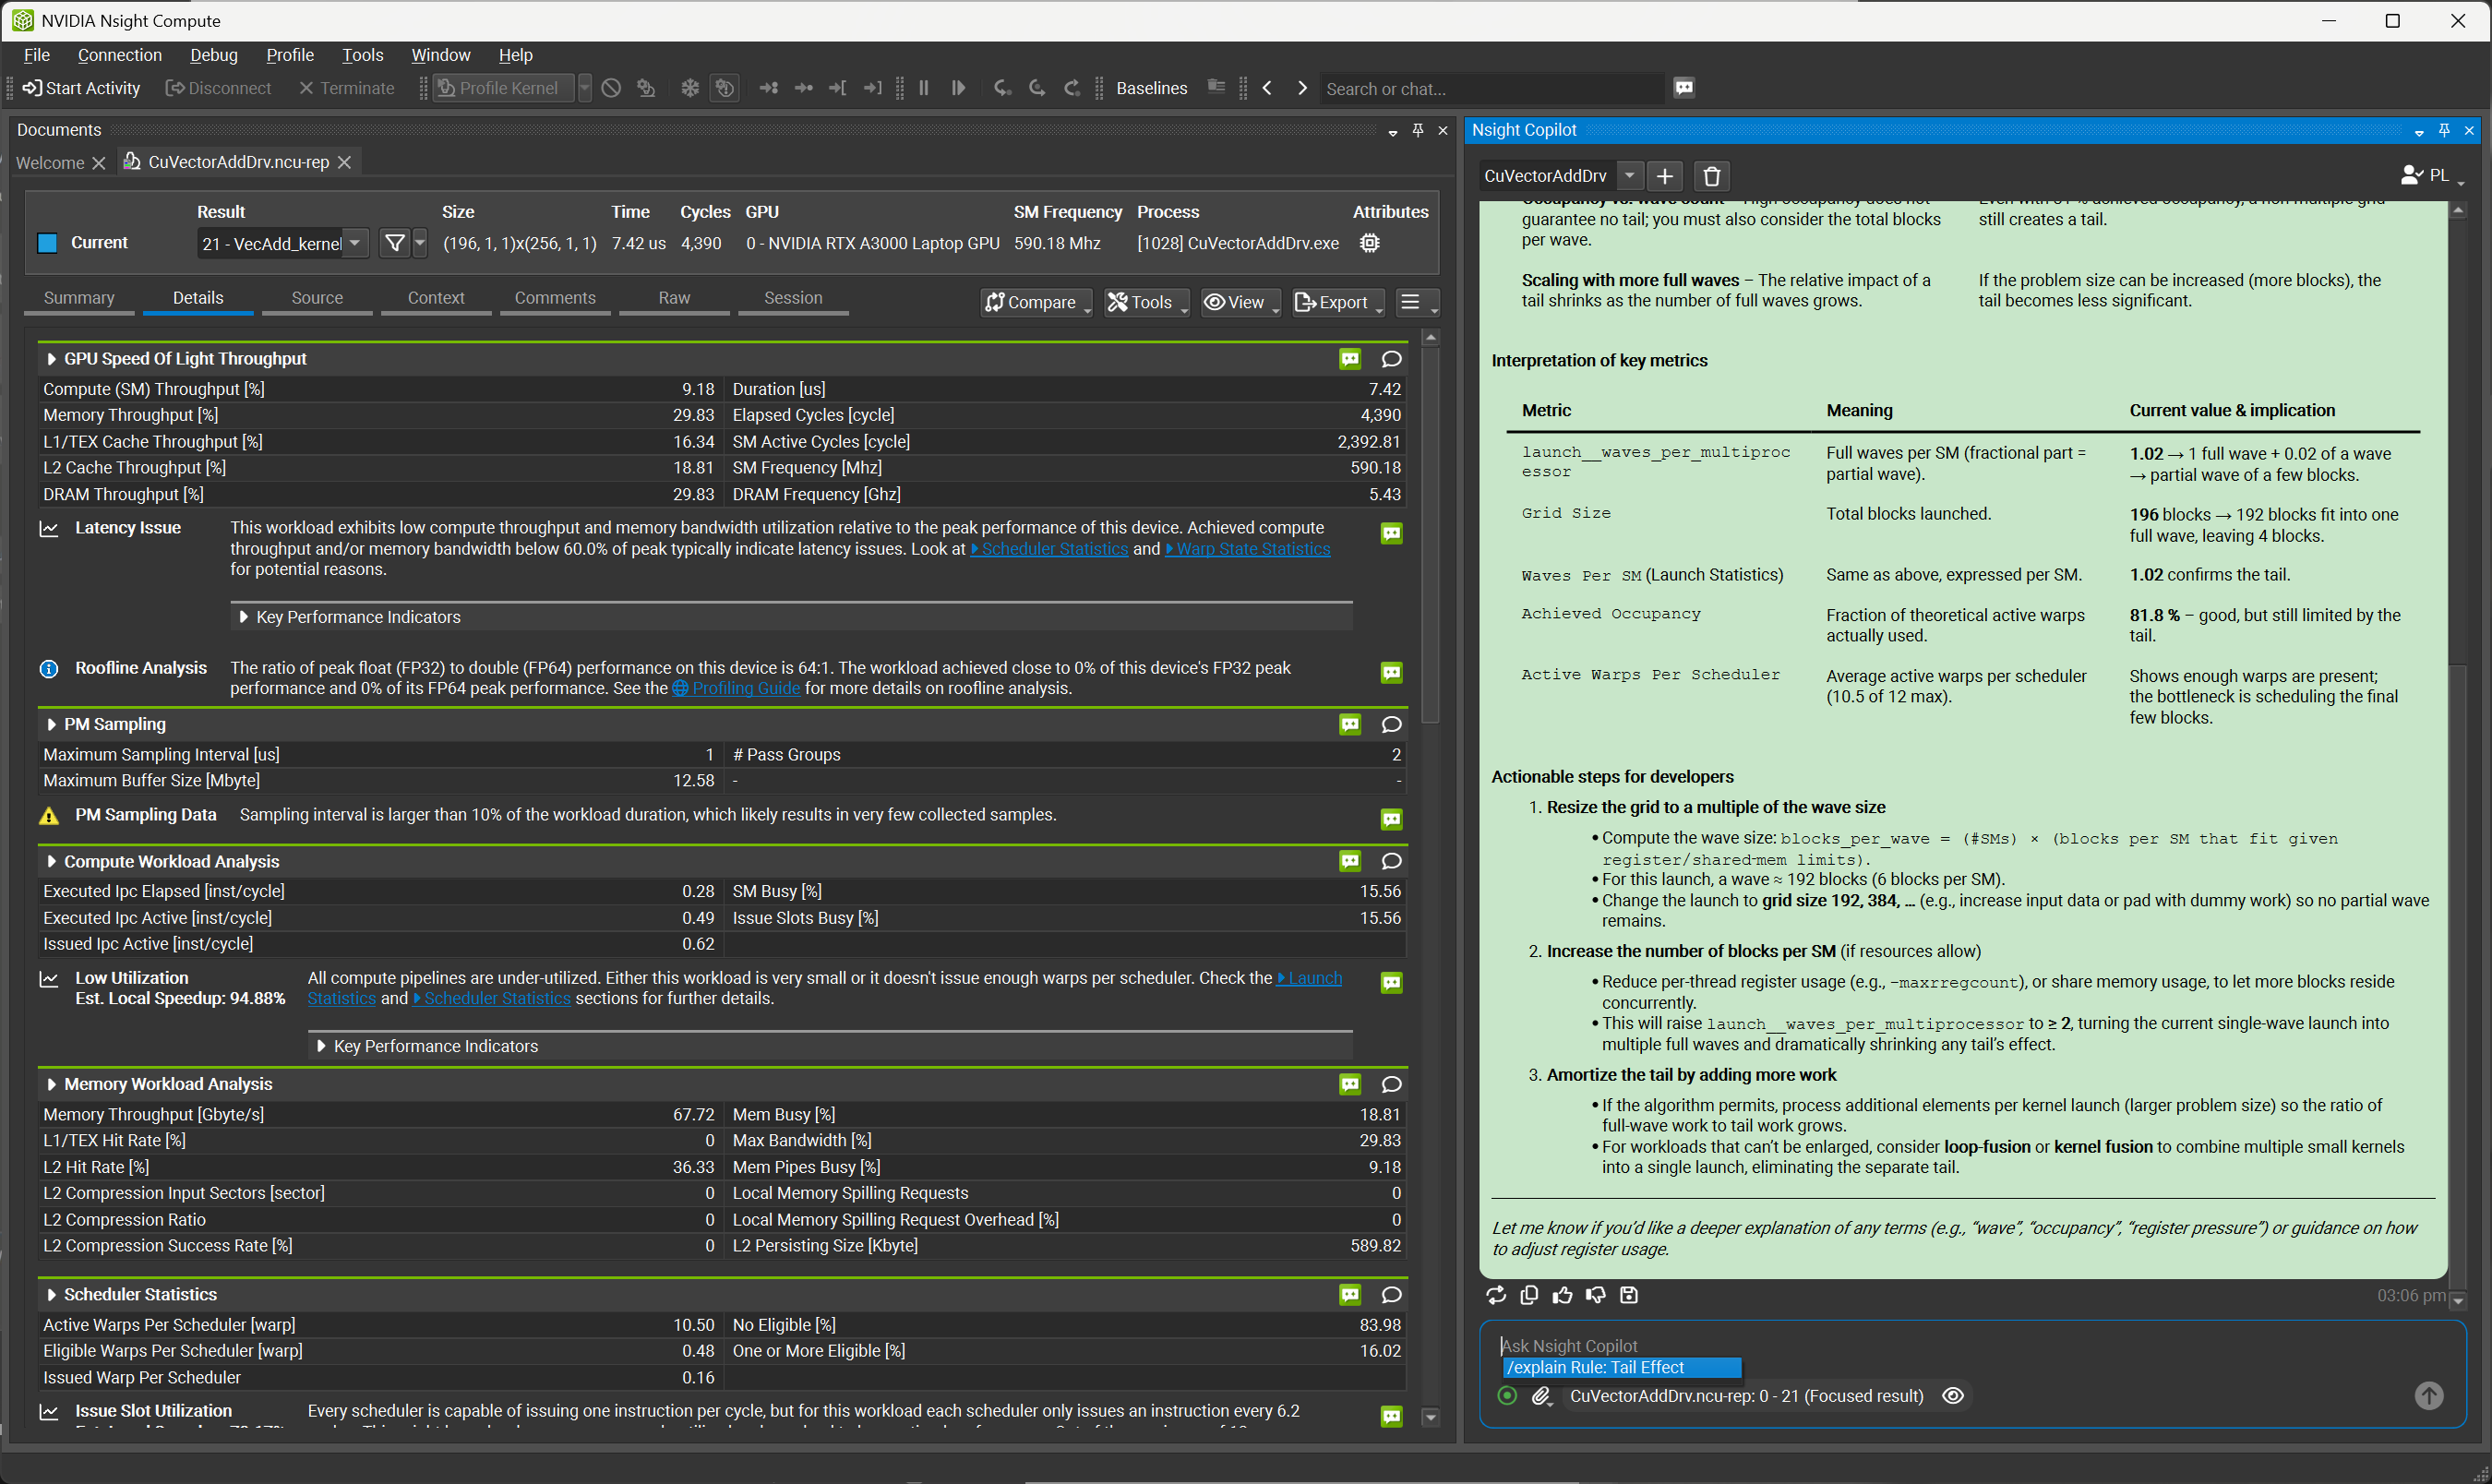
Task: Click the chat icon beside the search field
Action: (x=1684, y=88)
